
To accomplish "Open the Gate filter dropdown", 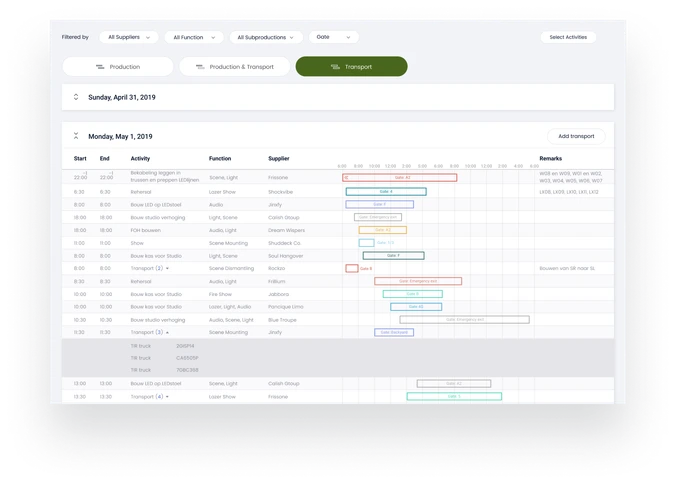I will pos(333,37).
